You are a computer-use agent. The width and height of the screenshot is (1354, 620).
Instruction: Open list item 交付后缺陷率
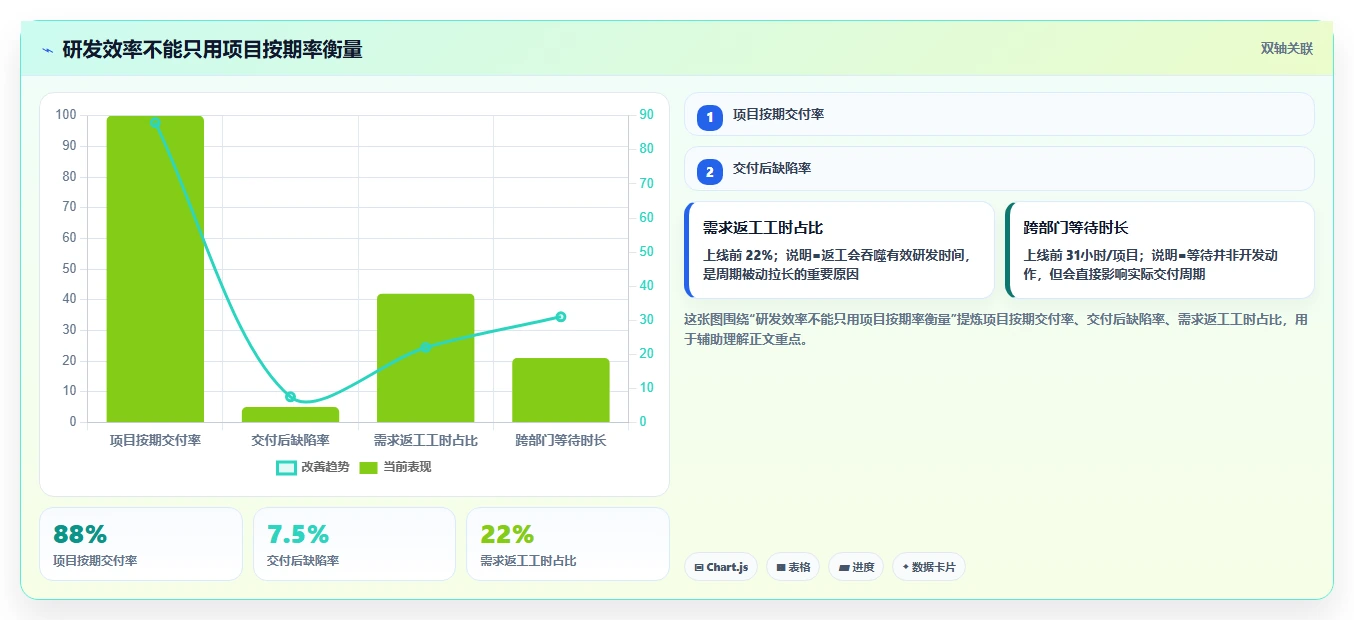(999, 168)
